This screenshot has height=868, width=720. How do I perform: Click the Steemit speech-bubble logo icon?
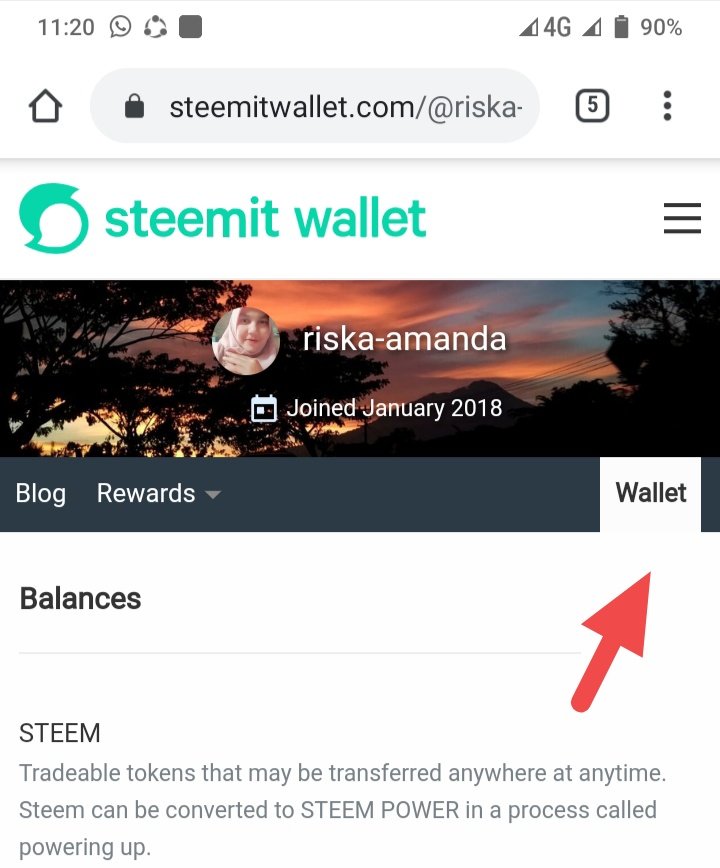click(54, 218)
